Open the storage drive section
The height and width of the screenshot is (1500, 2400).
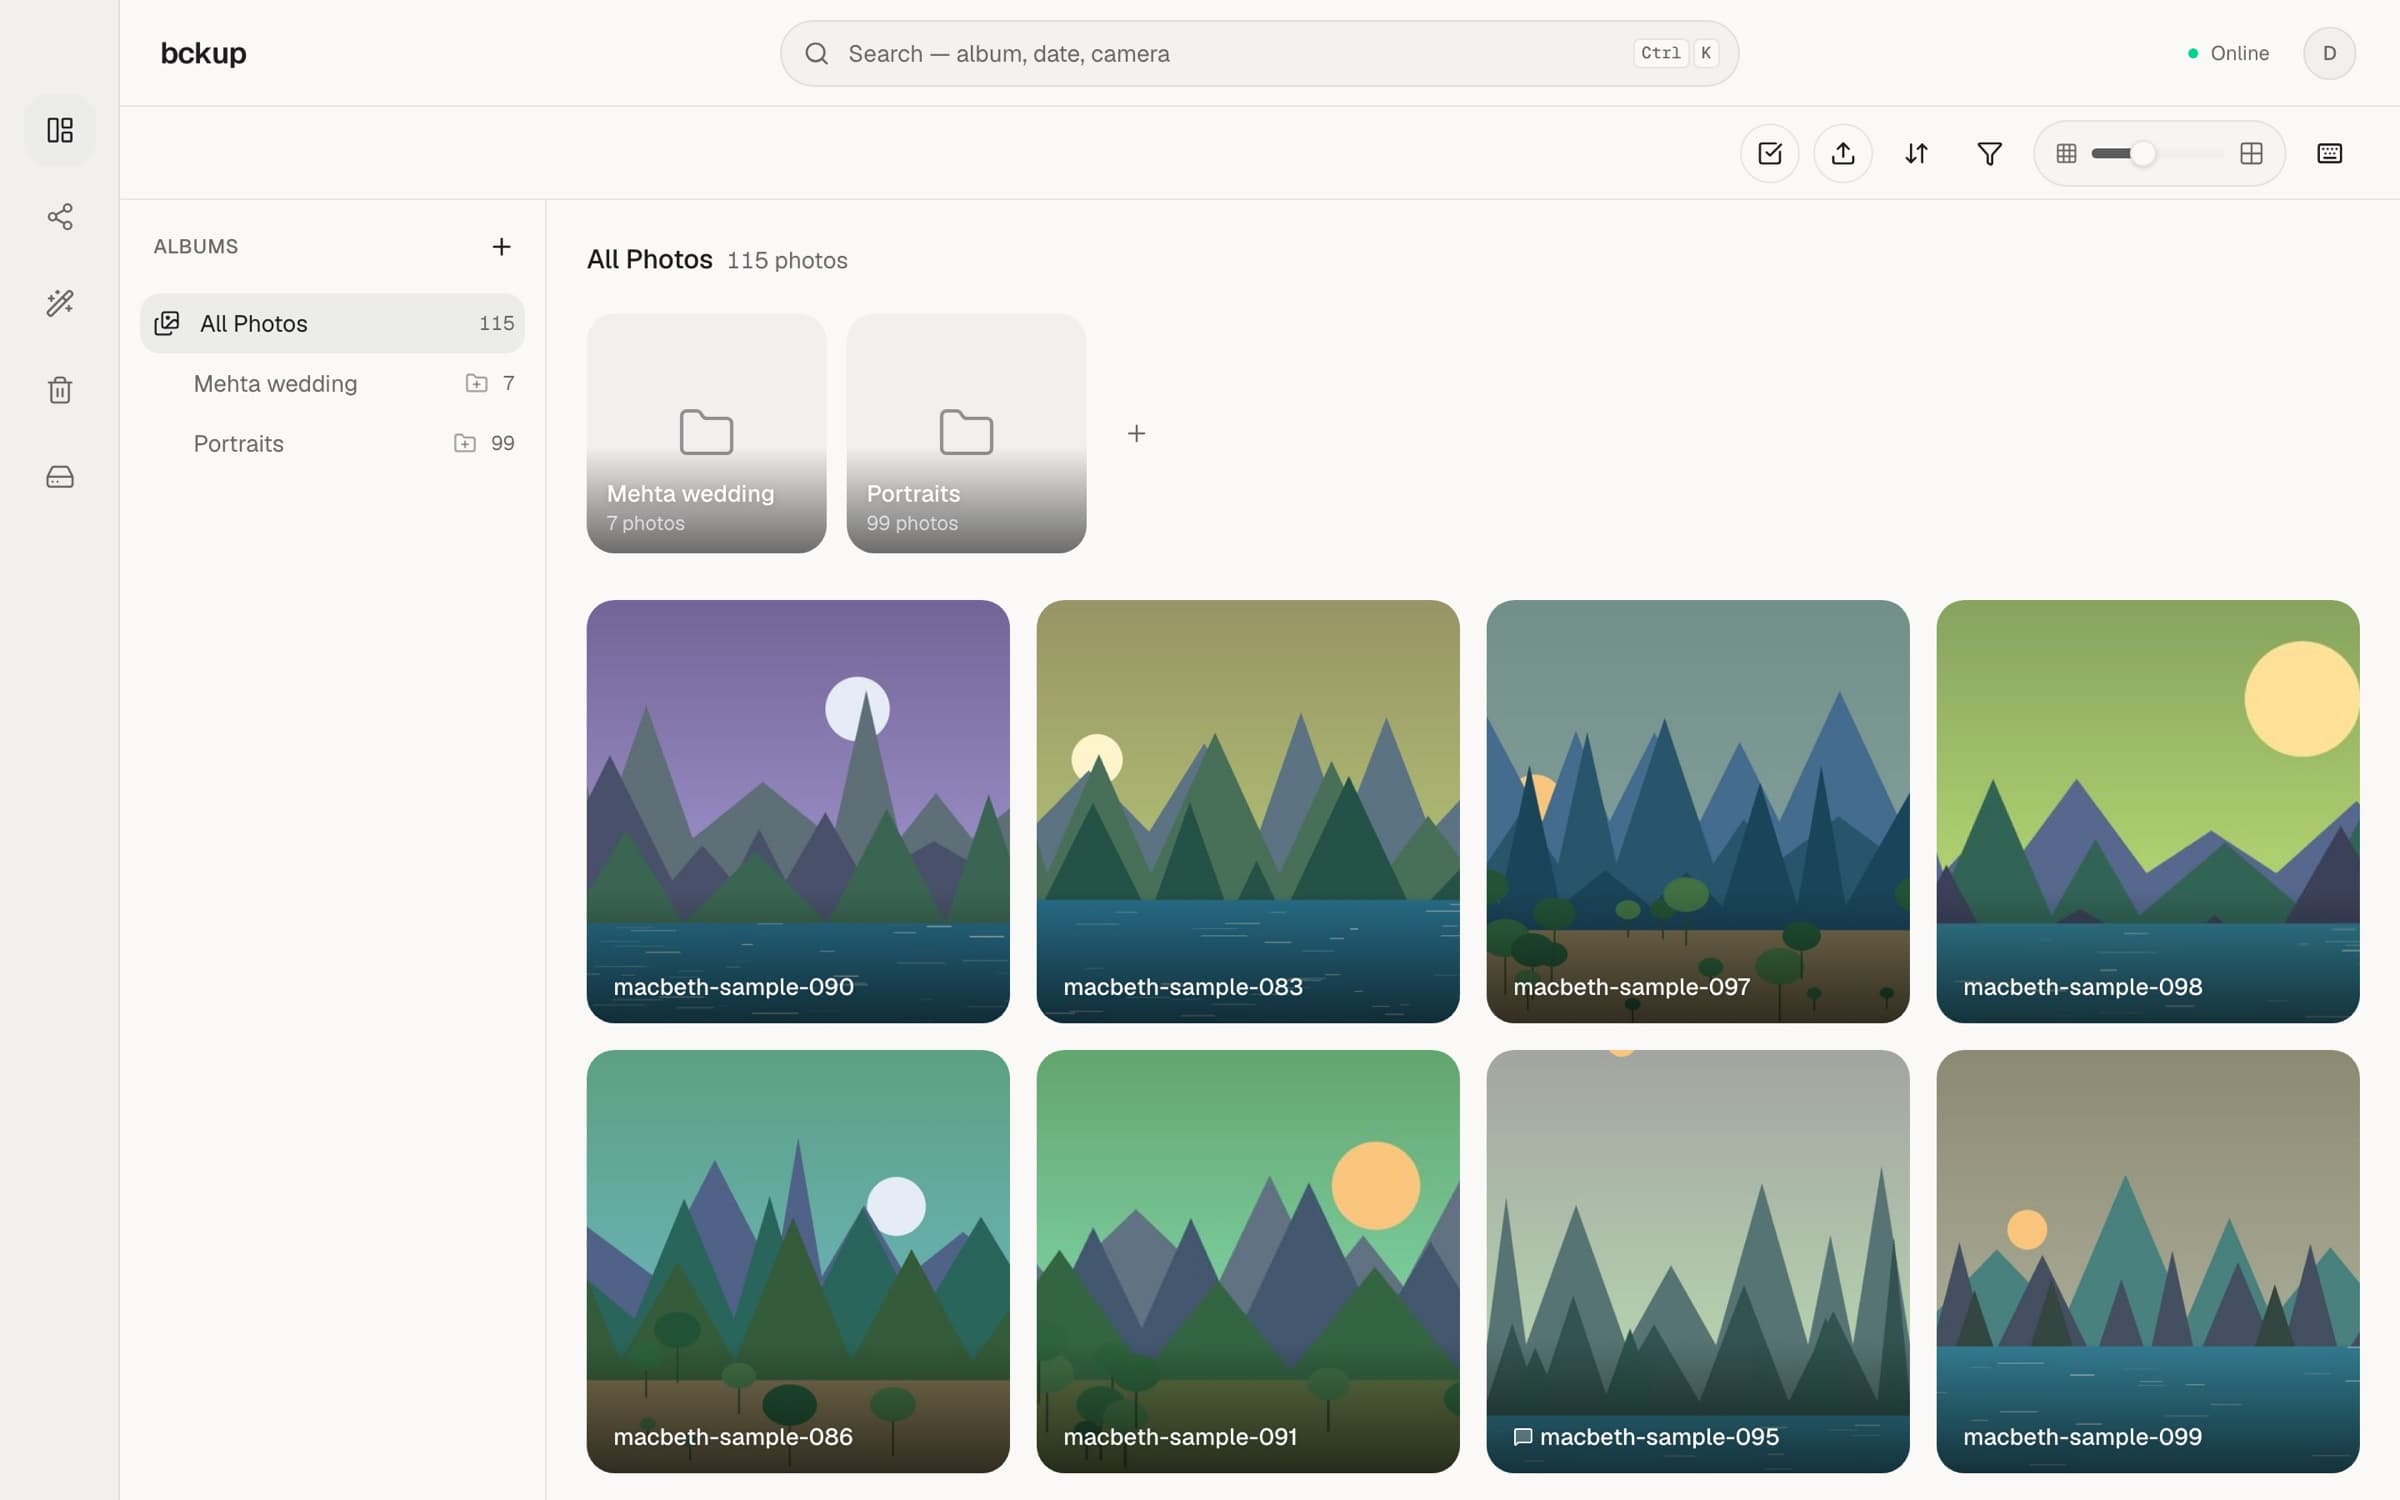pyautogui.click(x=60, y=477)
